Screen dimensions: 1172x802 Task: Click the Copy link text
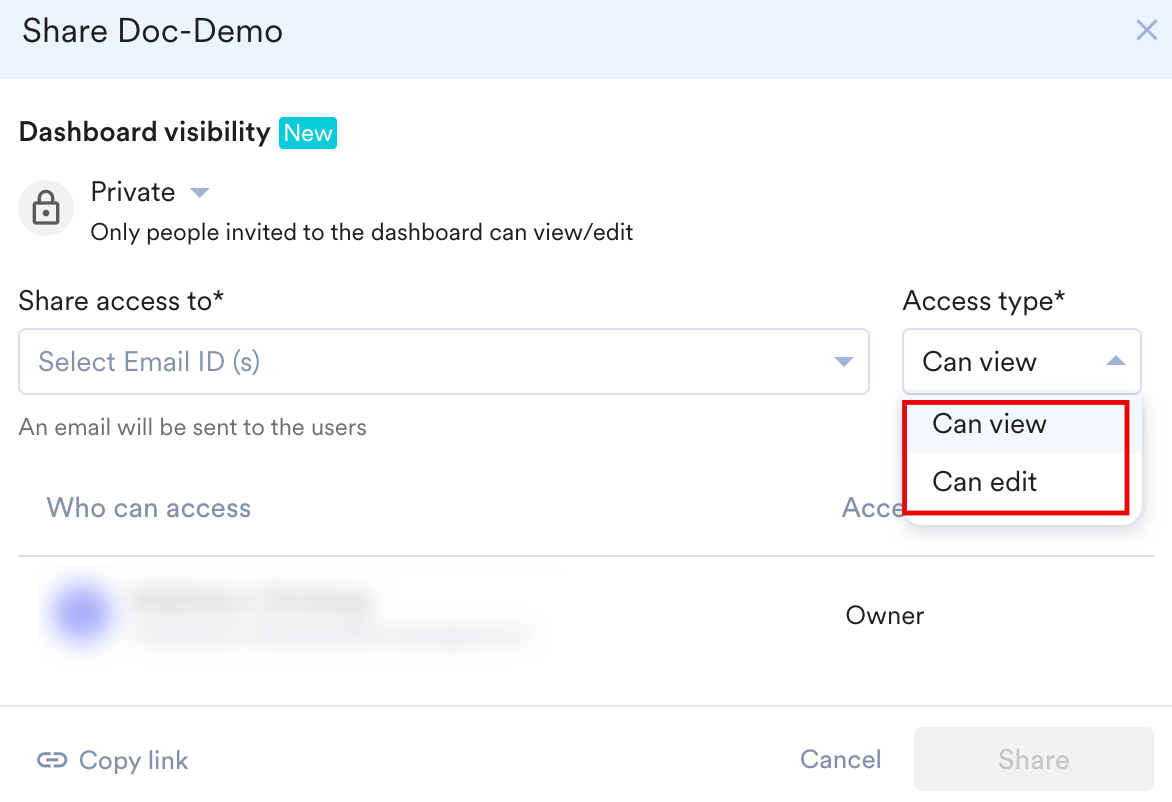point(133,761)
